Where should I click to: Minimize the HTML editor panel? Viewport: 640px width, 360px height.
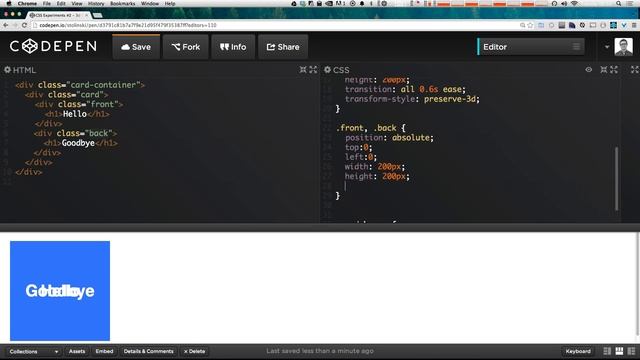pyautogui.click(x=303, y=69)
